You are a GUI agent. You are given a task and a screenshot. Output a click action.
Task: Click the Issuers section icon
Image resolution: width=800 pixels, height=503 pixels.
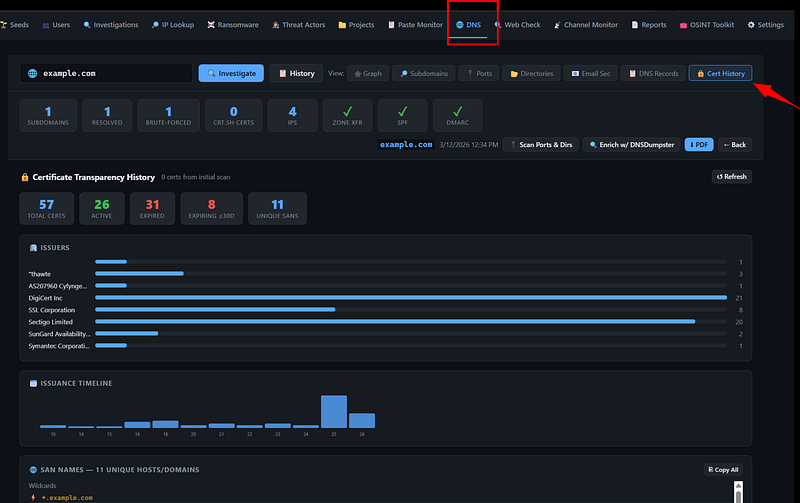[x=33, y=247]
